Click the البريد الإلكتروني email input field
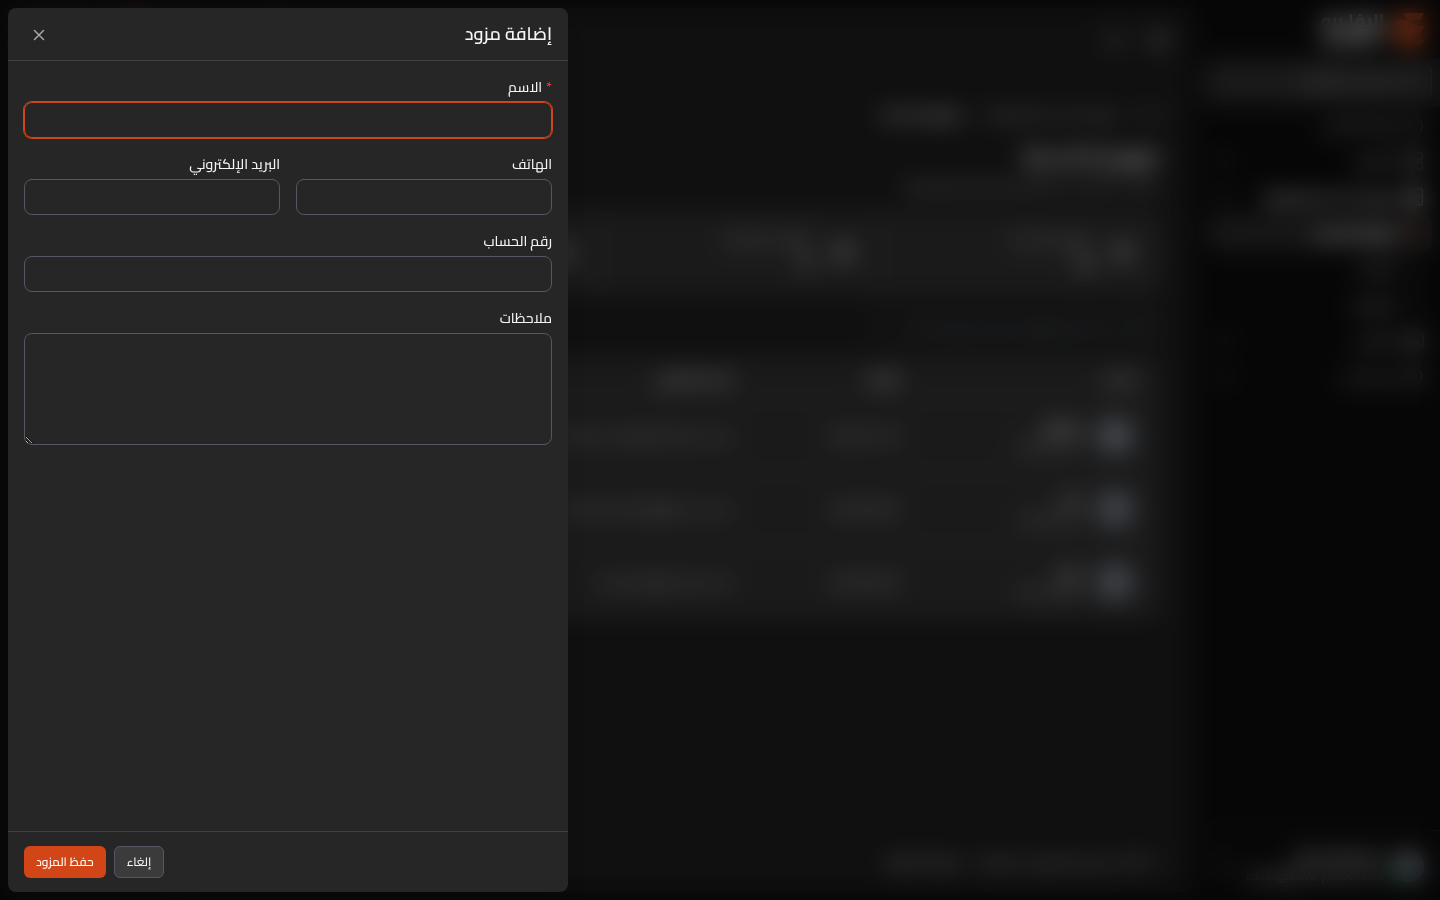 pyautogui.click(x=152, y=197)
